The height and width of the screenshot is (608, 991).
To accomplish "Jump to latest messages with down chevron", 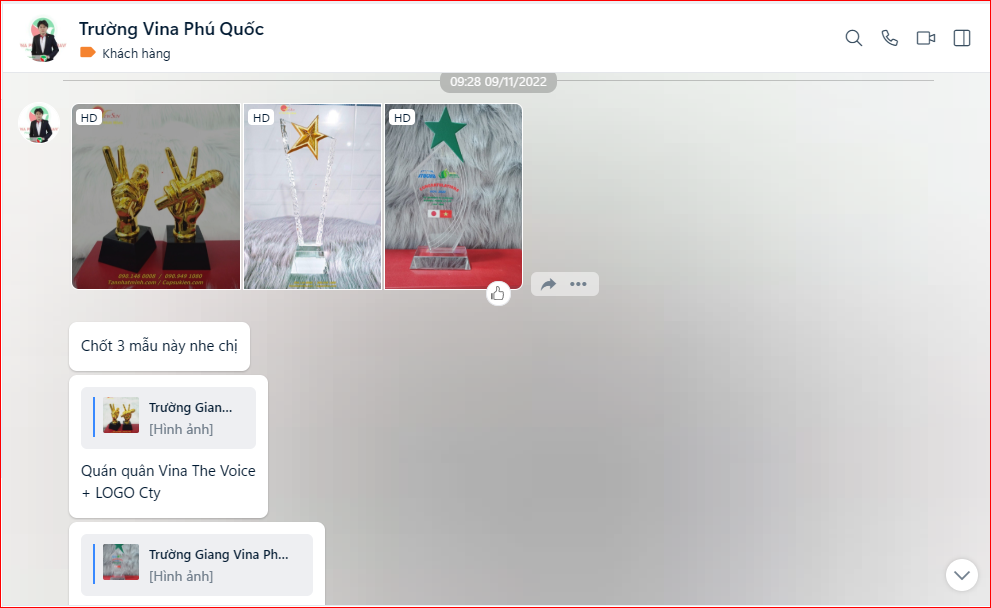I will click(x=961, y=575).
